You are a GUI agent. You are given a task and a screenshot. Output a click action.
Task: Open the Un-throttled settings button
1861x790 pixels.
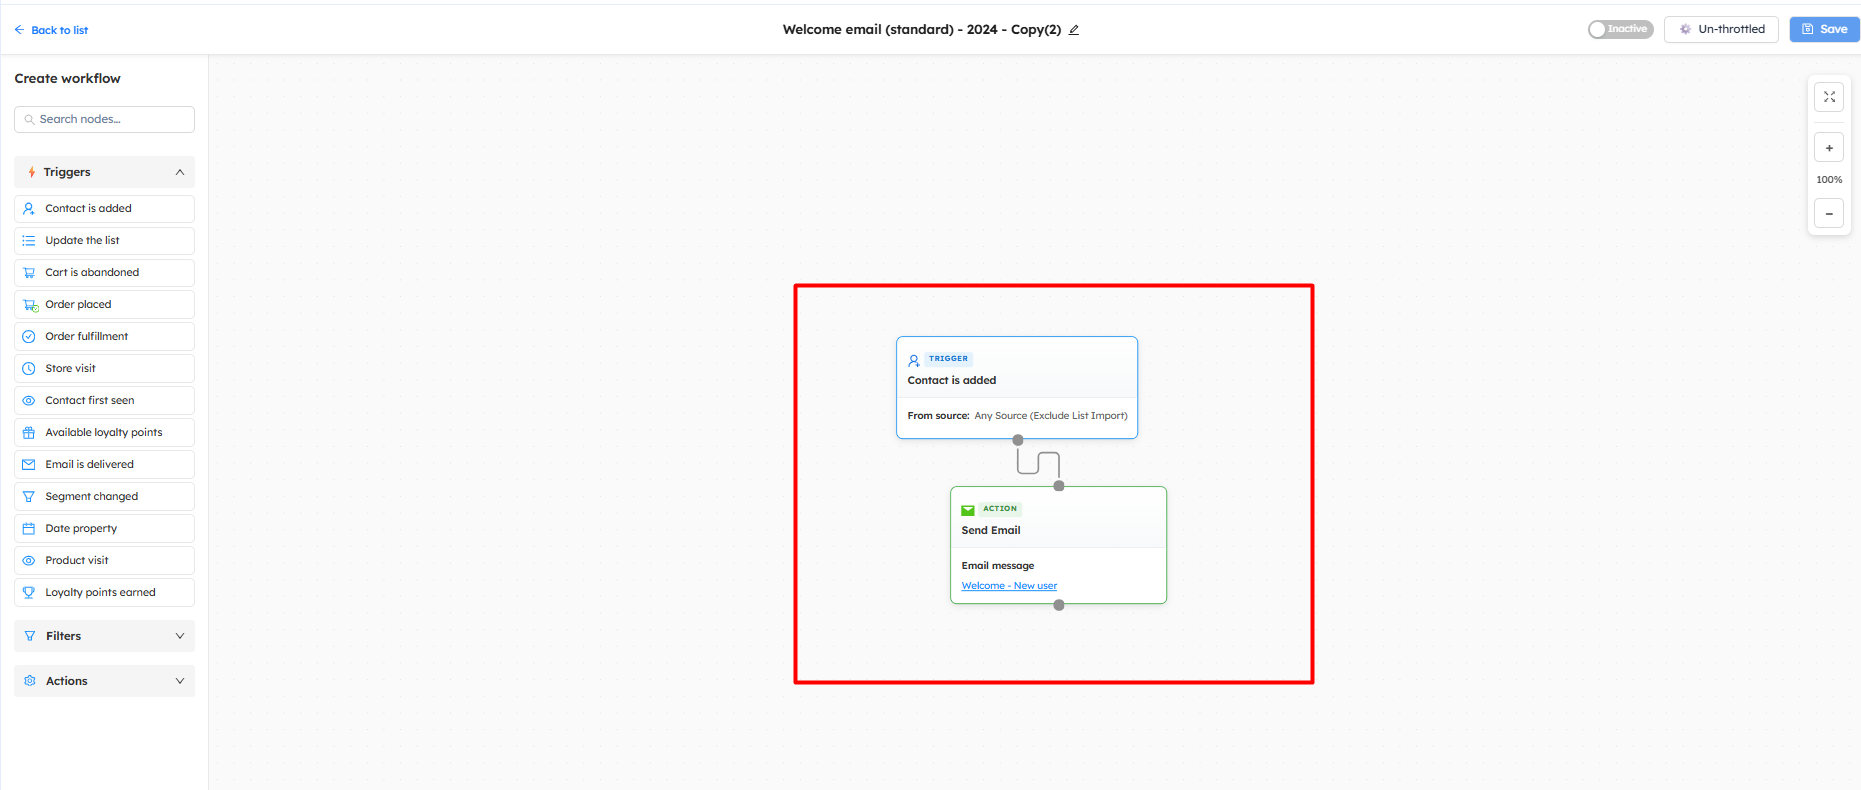tap(1721, 29)
